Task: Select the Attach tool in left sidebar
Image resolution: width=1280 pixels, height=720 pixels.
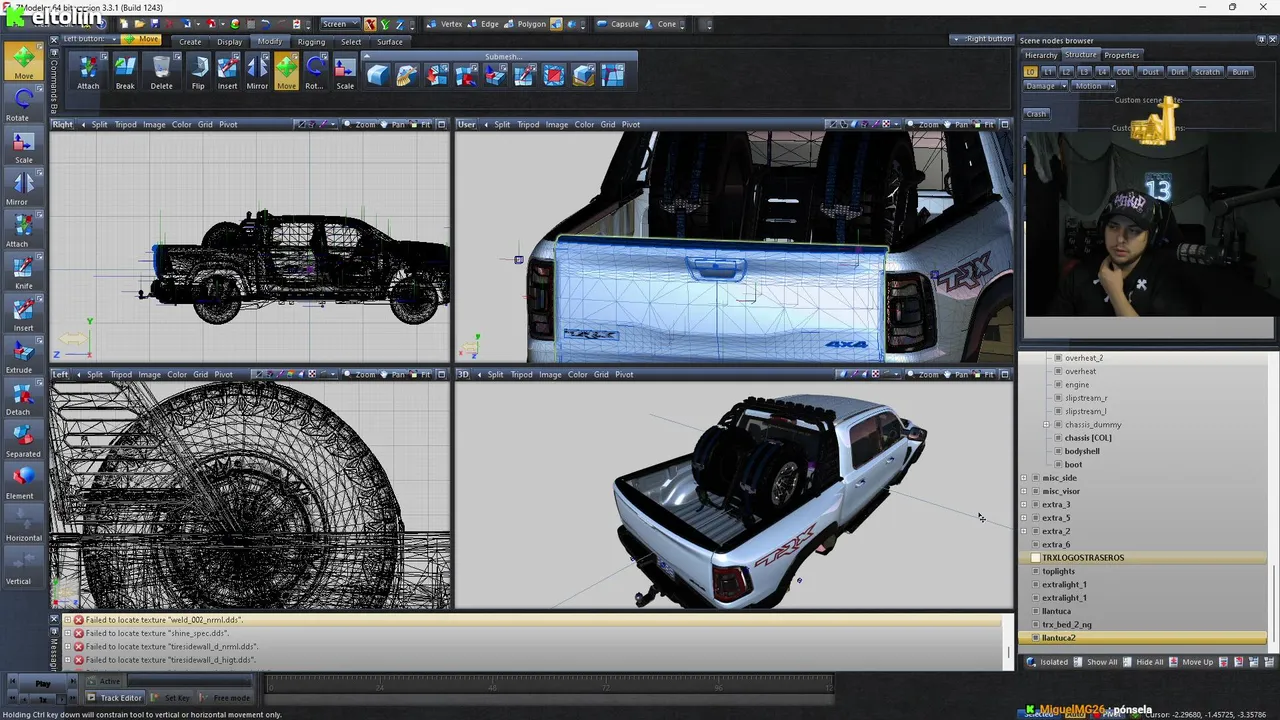Action: [23, 230]
